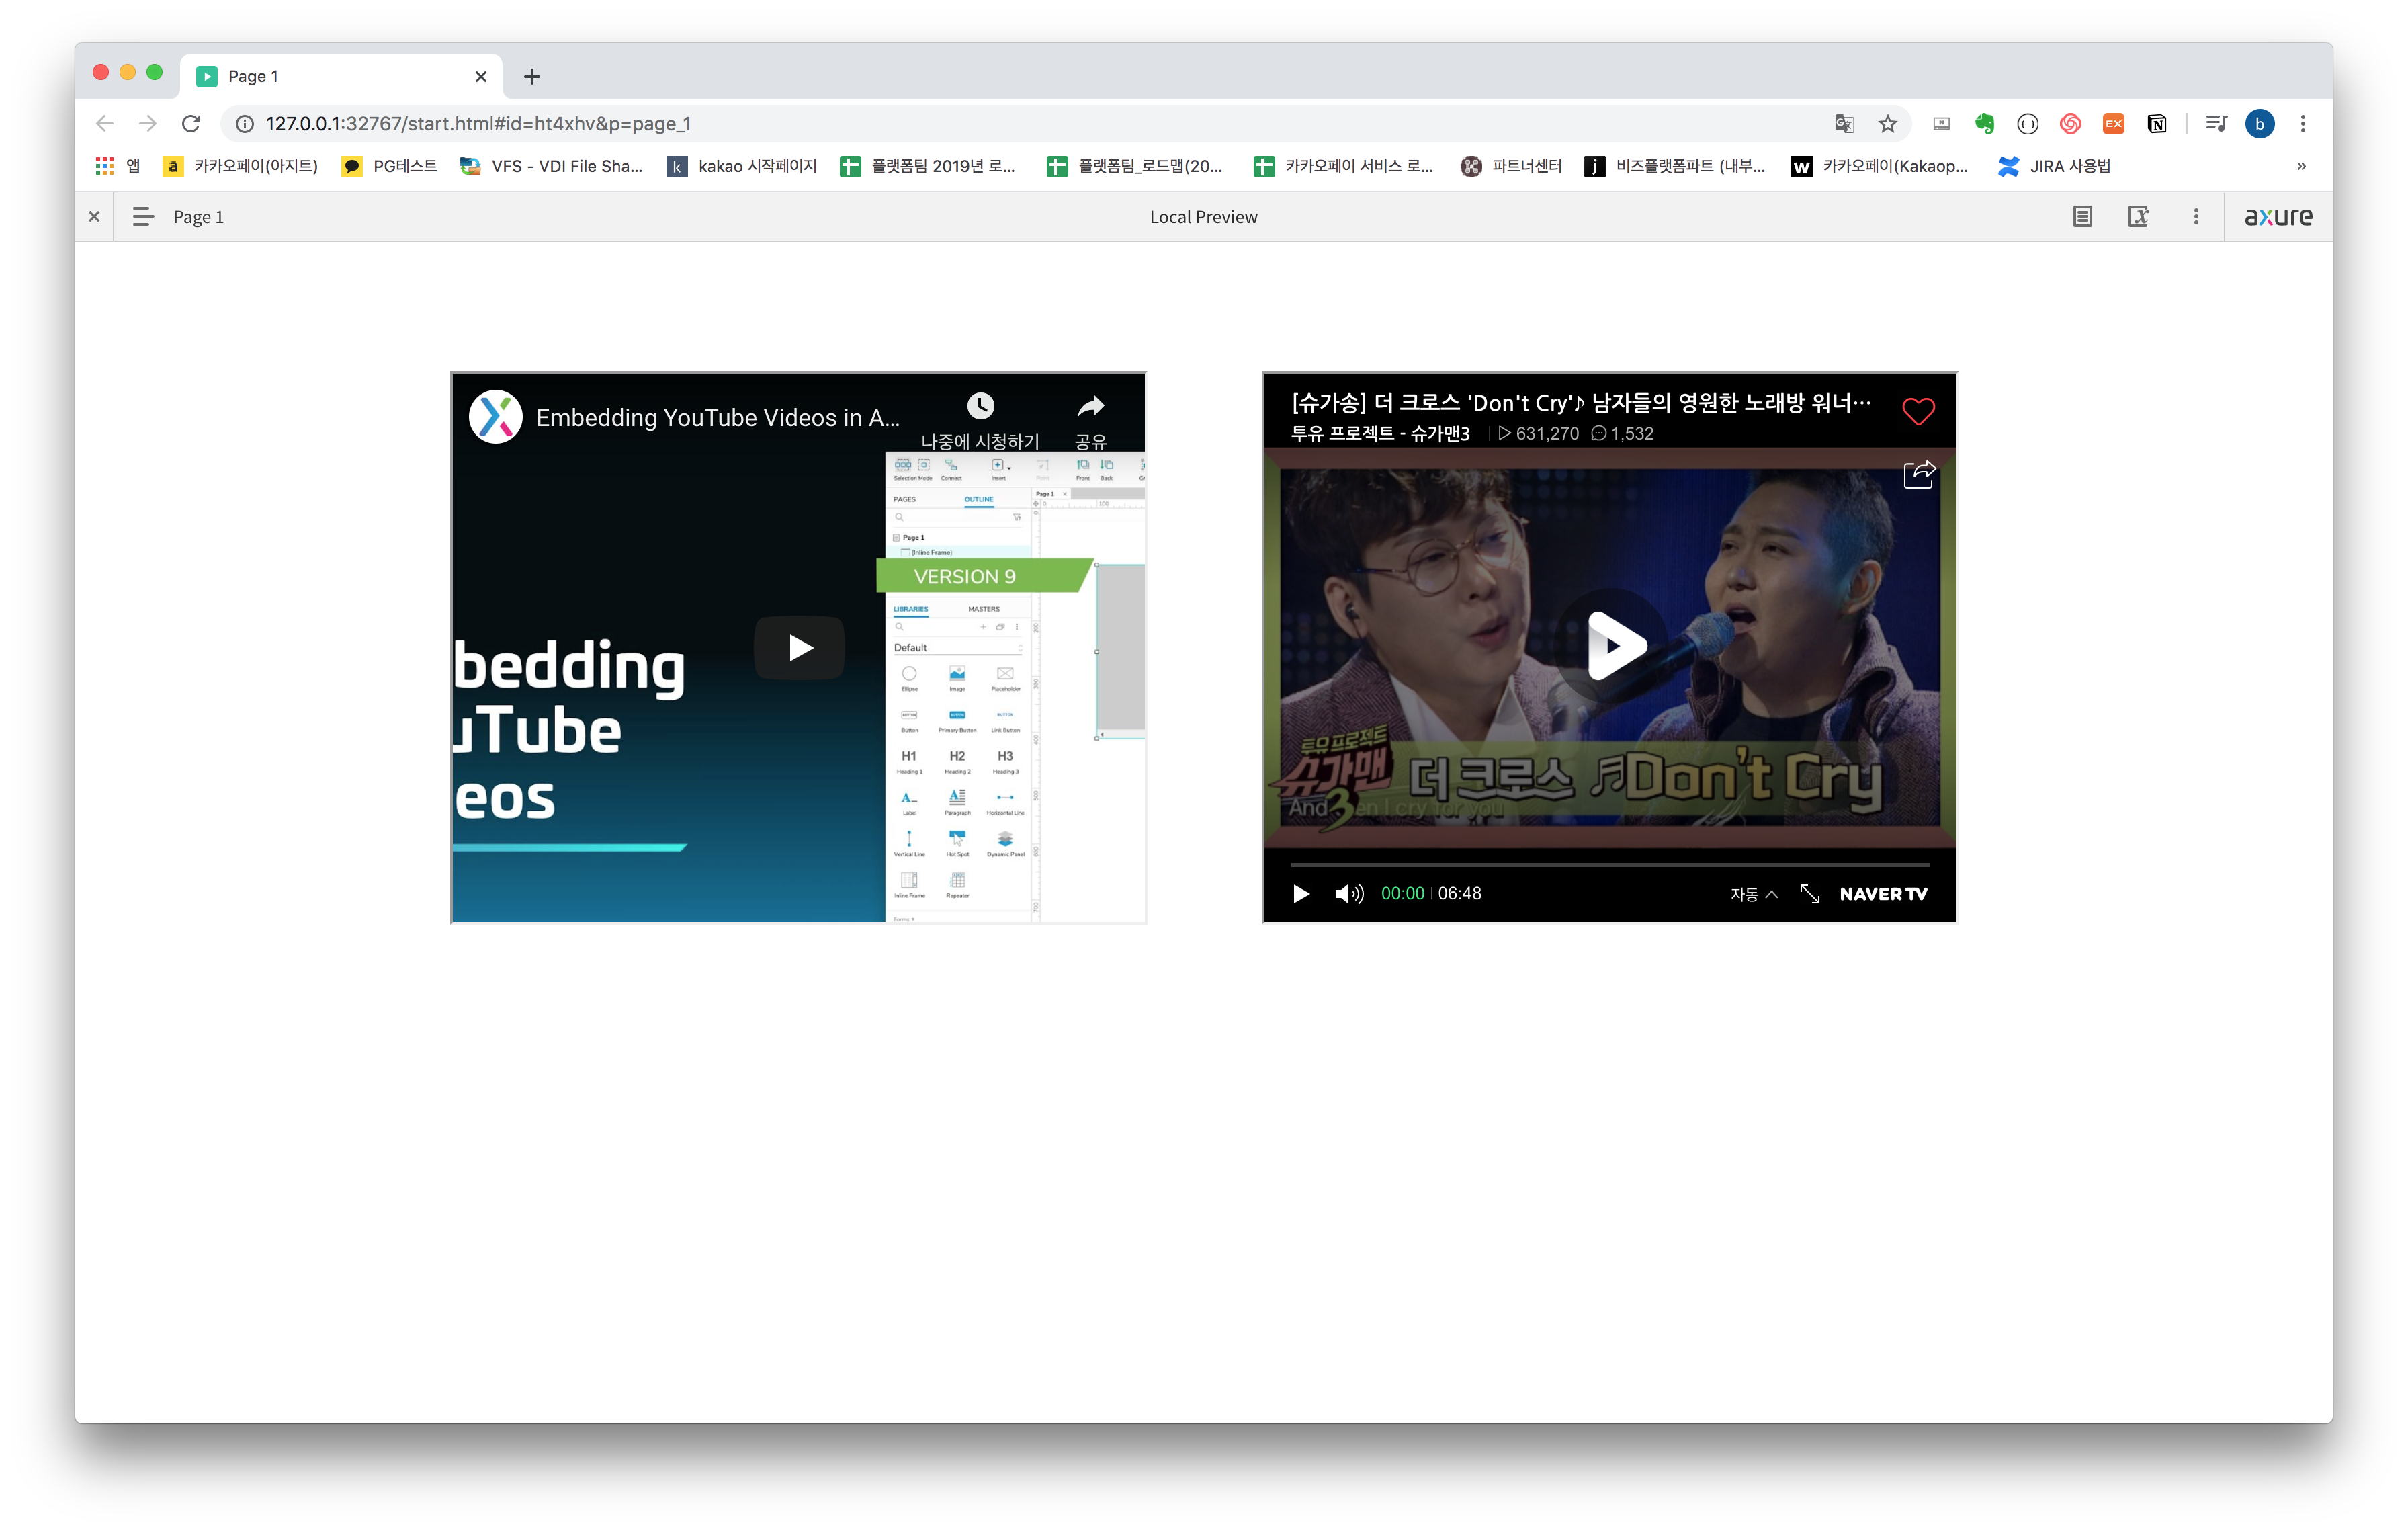Screen dimensions: 2408x1531
Task: Like the Naver TV video heart
Action: pyautogui.click(x=1918, y=411)
